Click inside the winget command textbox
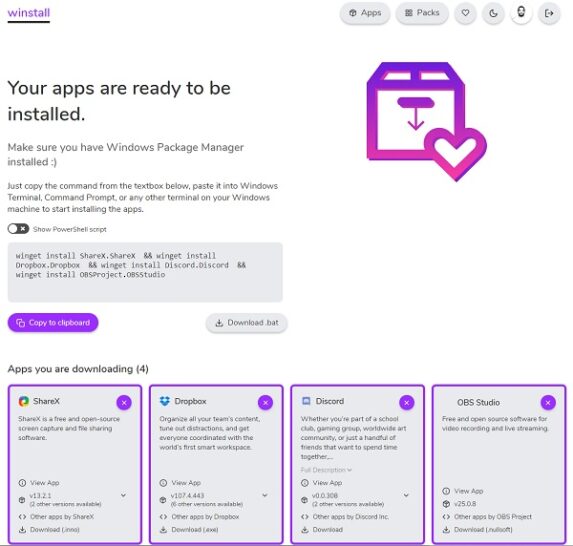 tap(145, 272)
